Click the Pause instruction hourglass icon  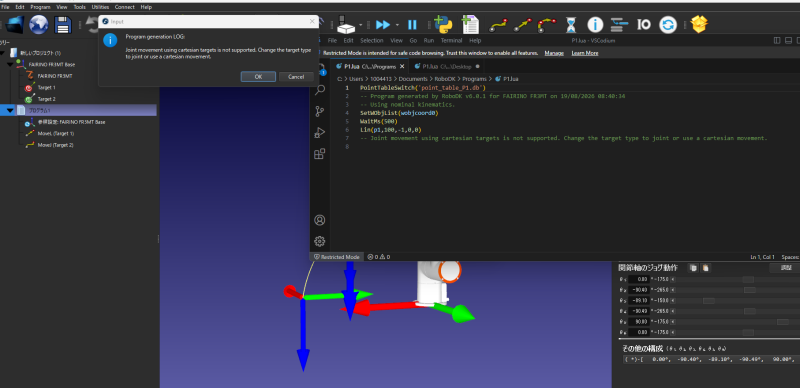(x=571, y=25)
